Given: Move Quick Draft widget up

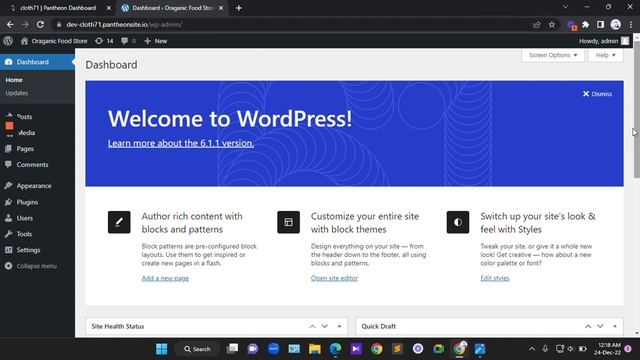Looking at the screenshot, I should tap(588, 326).
